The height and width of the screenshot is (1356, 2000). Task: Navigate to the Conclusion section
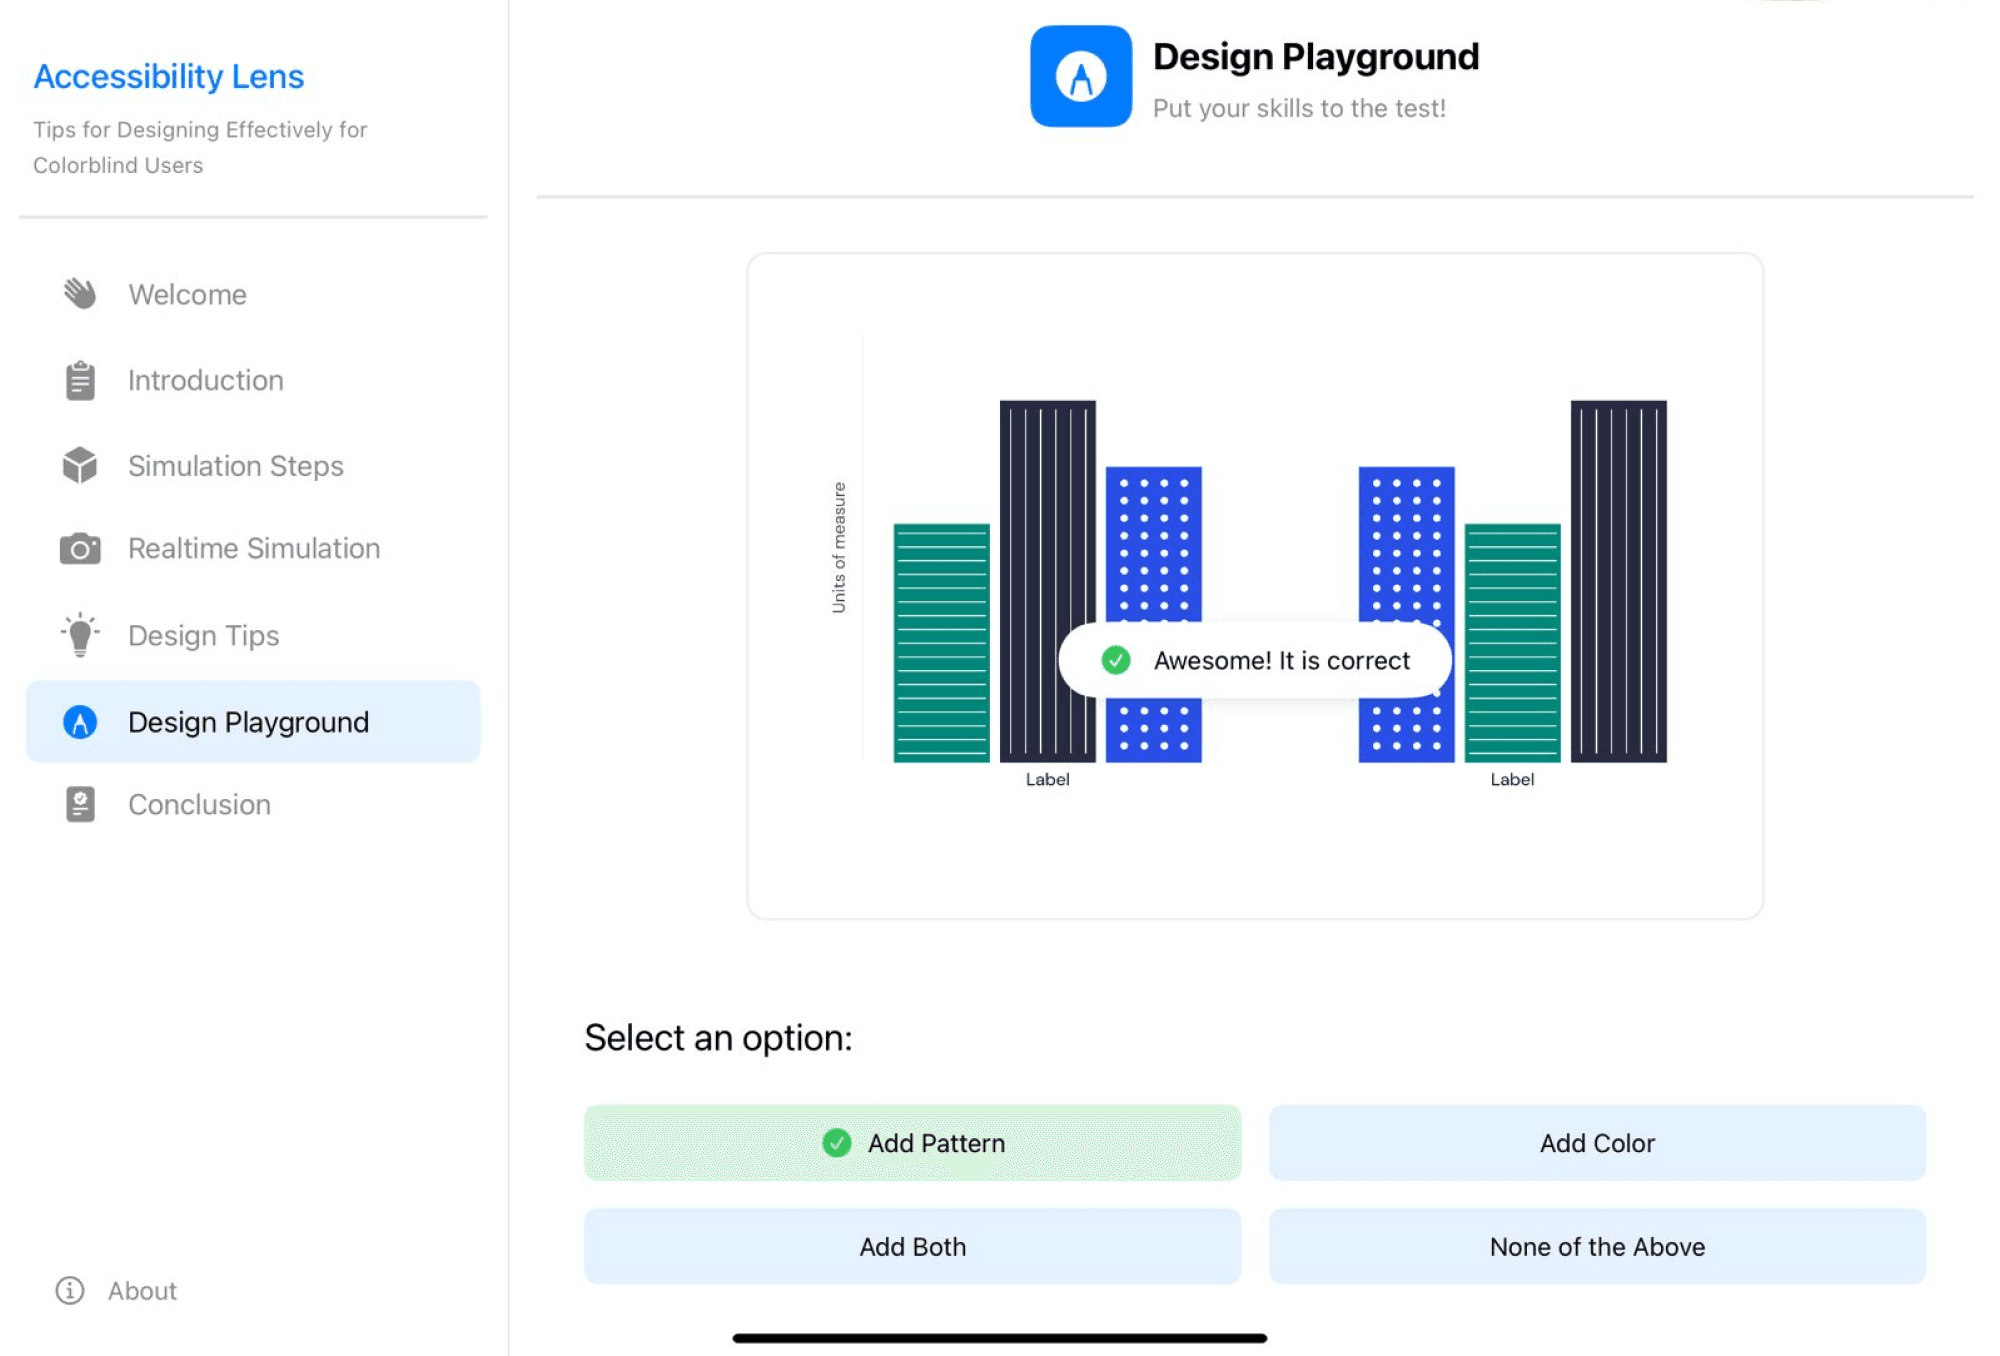[199, 805]
